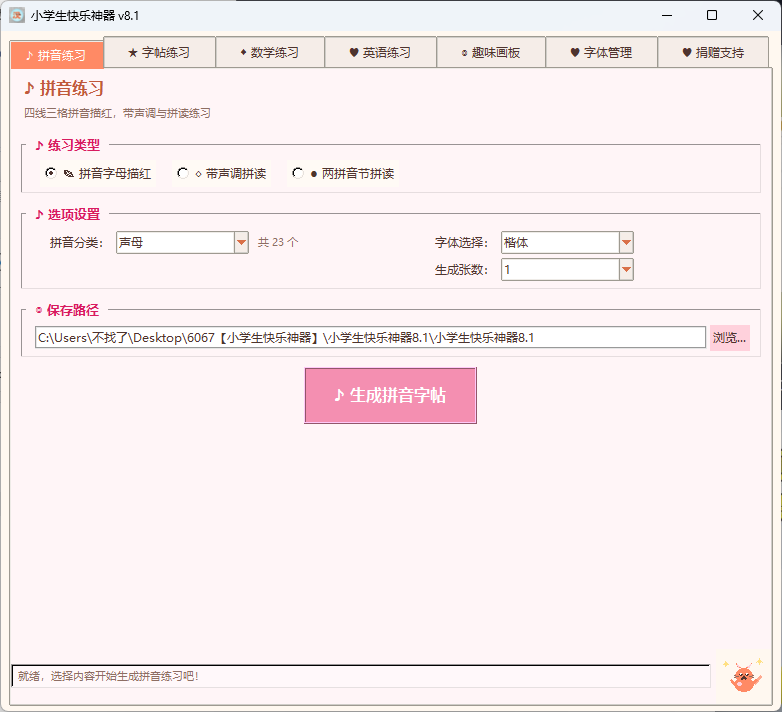Viewport: 782px width, 712px height.
Task: Expand the 字体选择 dropdown showing 楷体
Action: pos(567,242)
